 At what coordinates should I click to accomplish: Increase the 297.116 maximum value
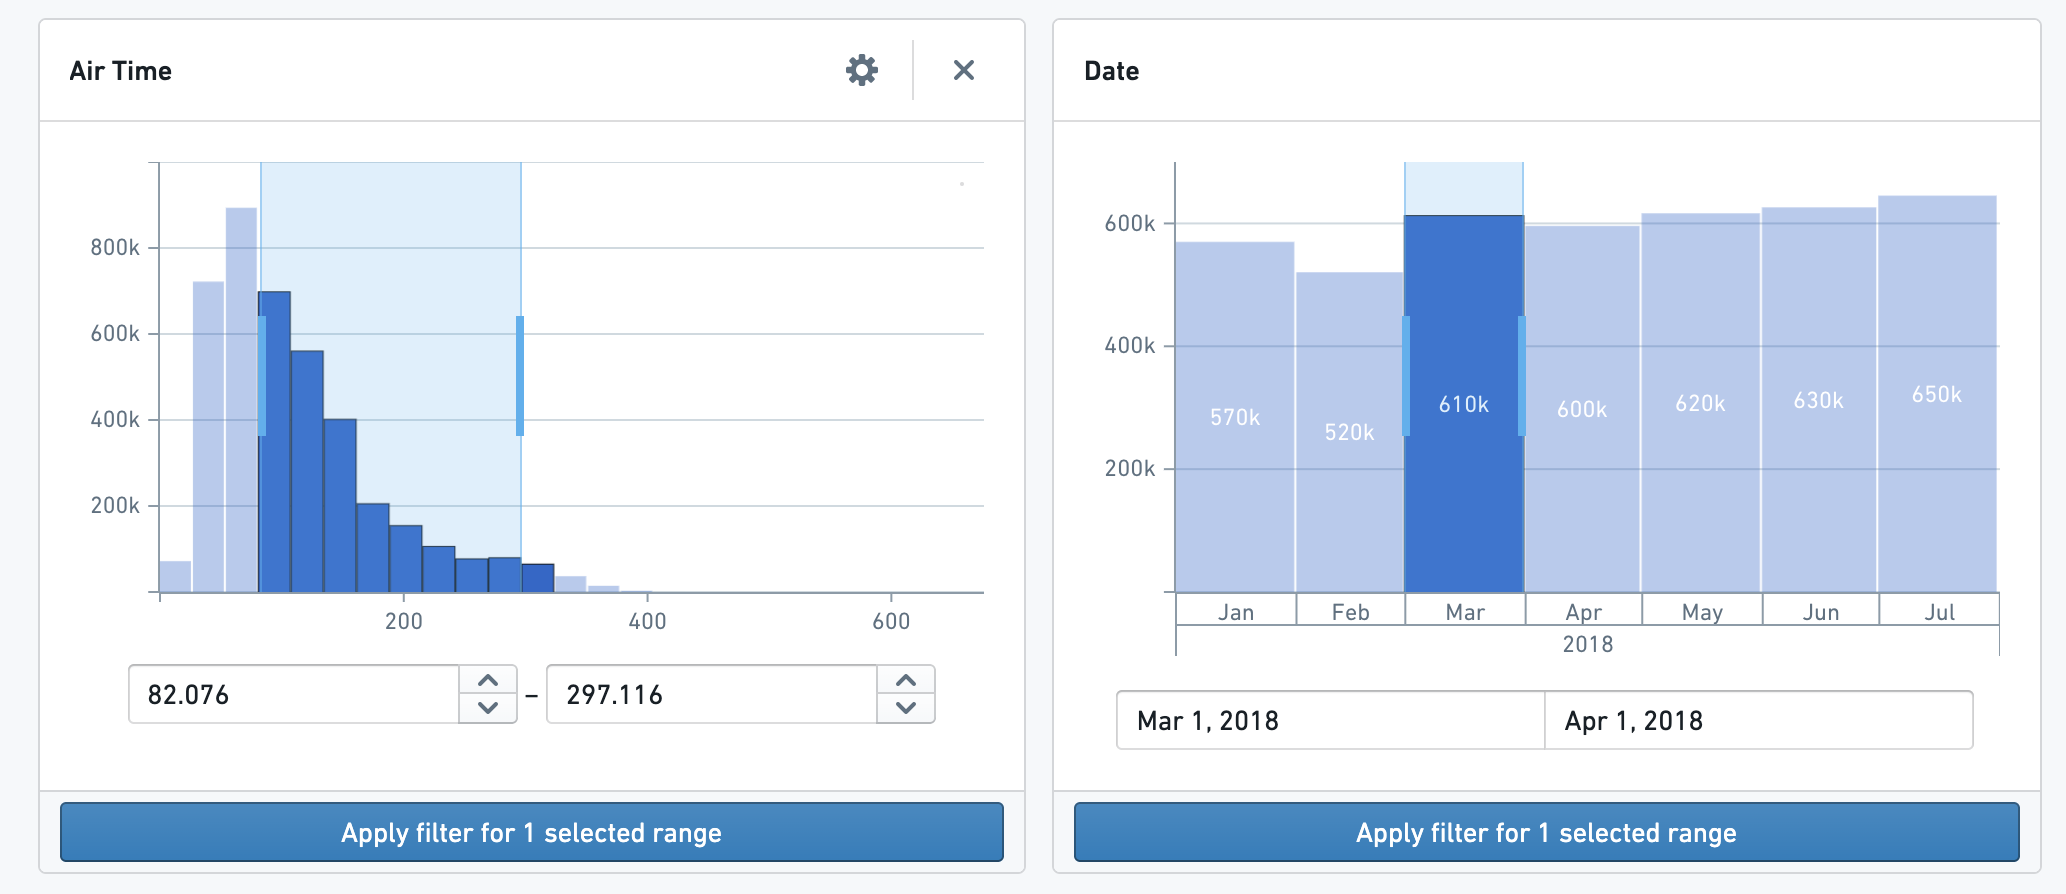coord(906,681)
